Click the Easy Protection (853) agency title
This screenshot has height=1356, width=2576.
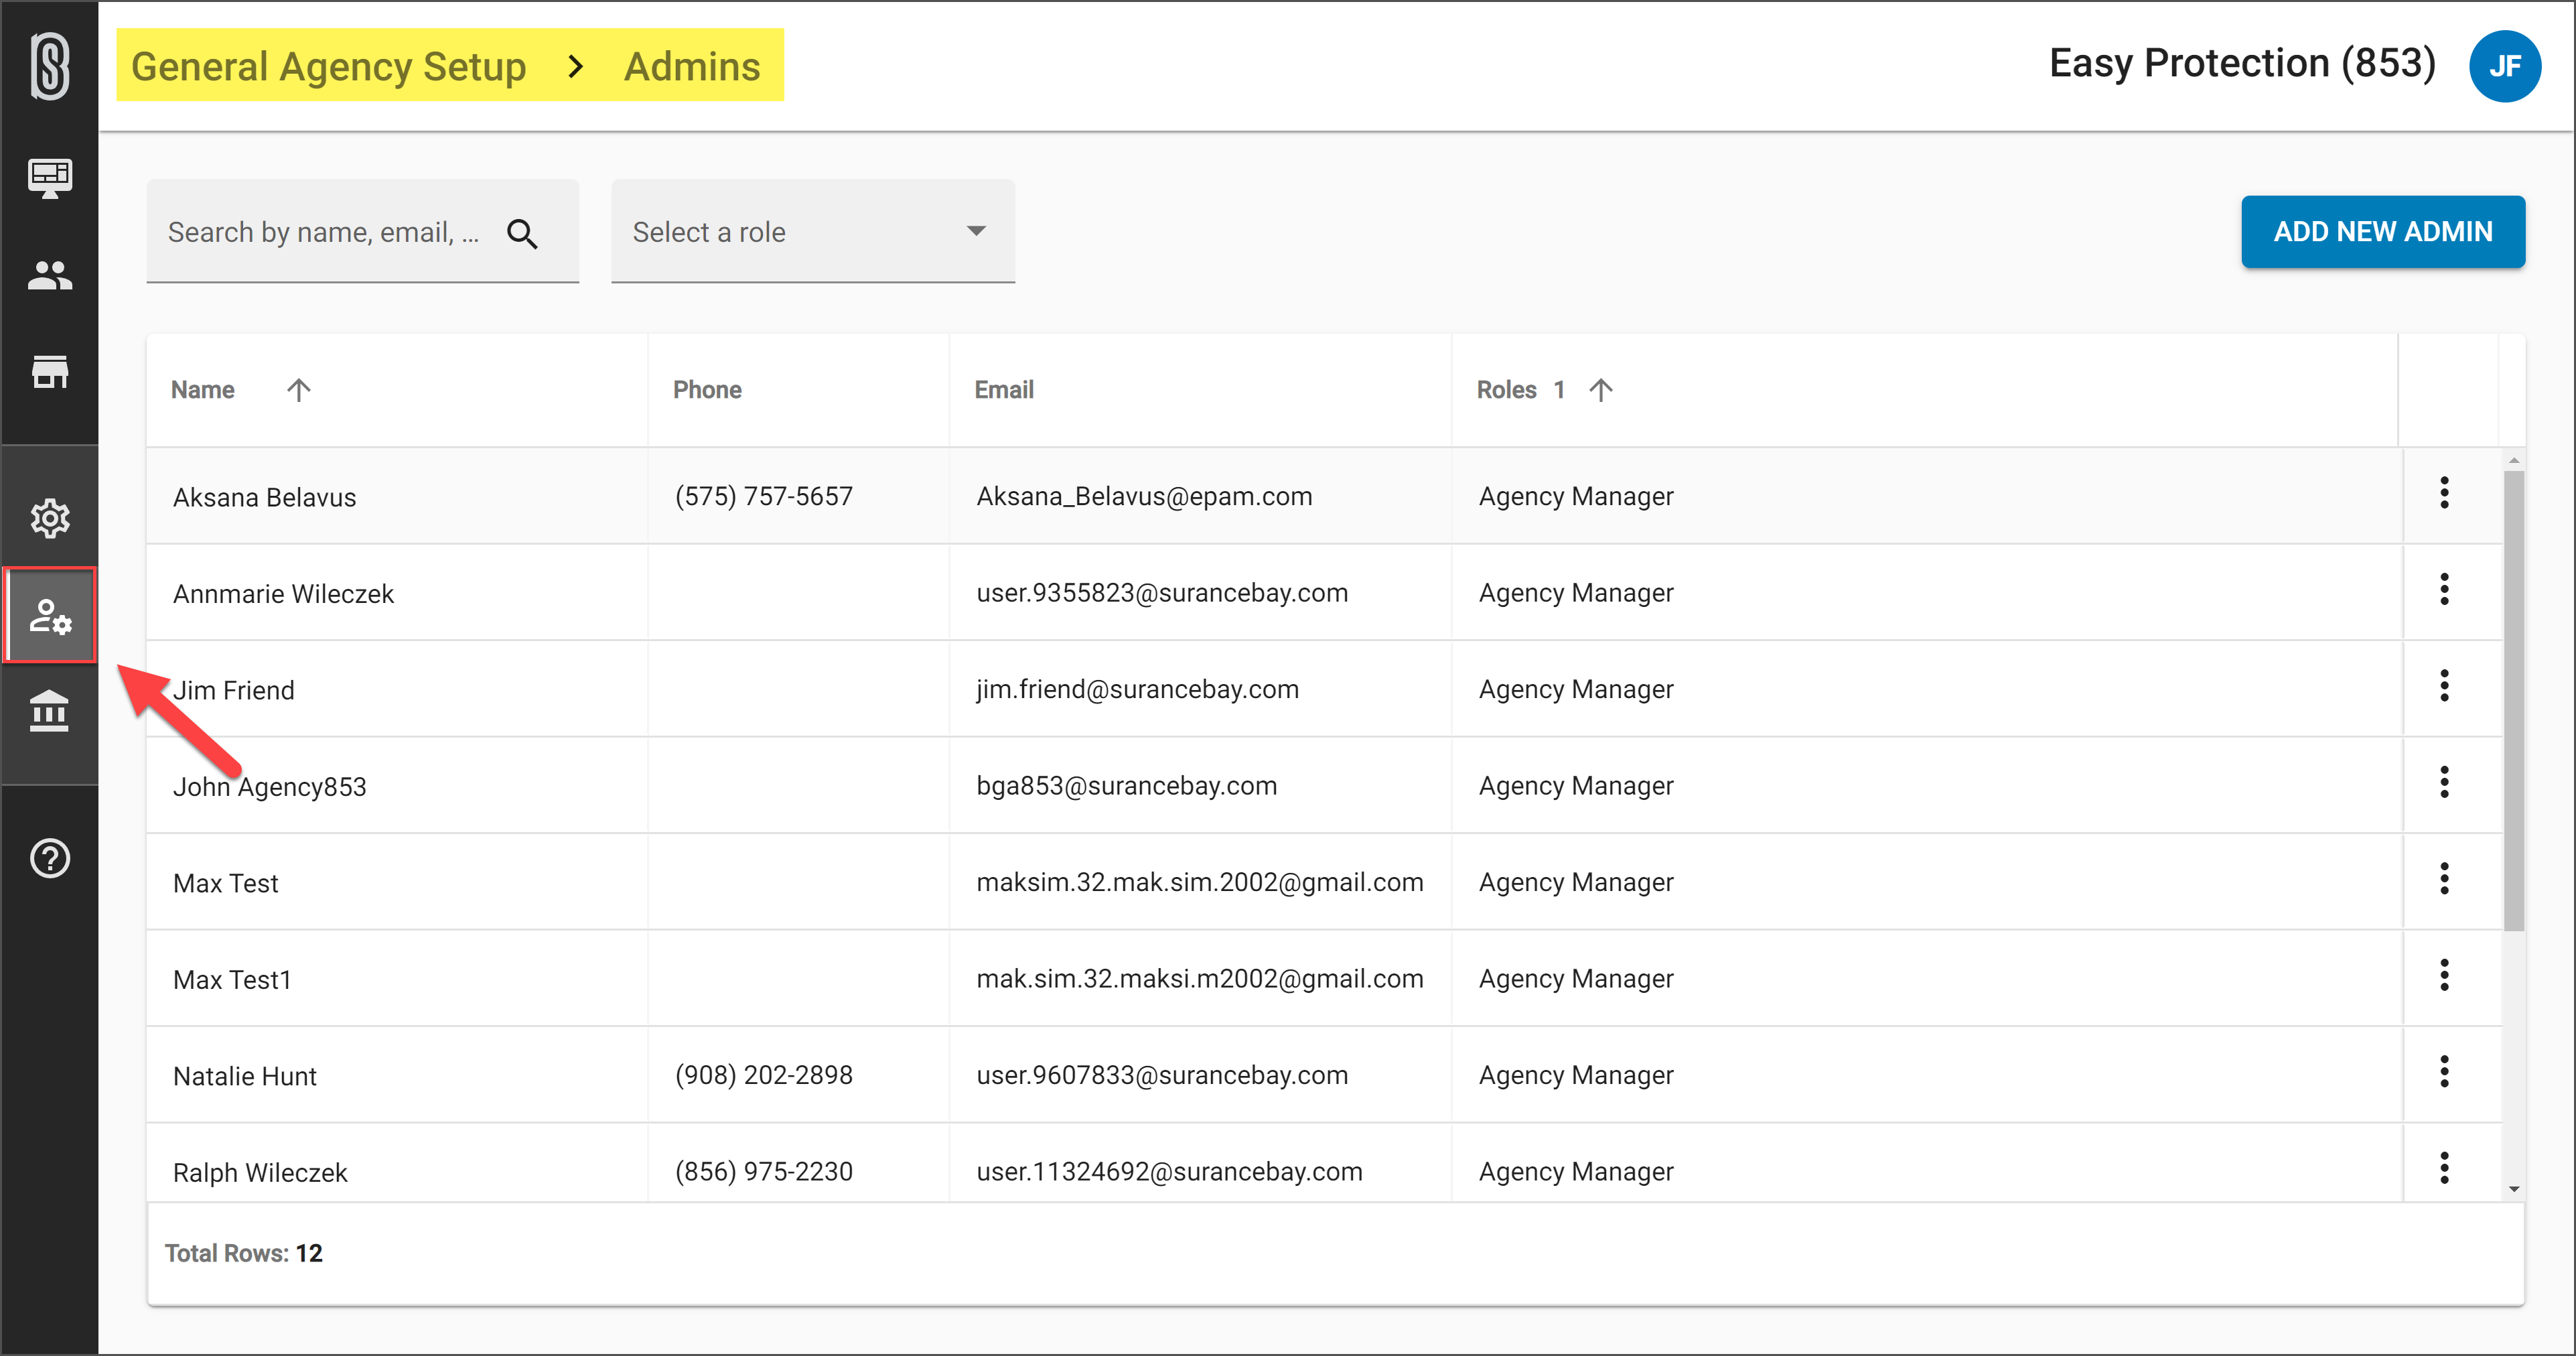click(x=2242, y=64)
